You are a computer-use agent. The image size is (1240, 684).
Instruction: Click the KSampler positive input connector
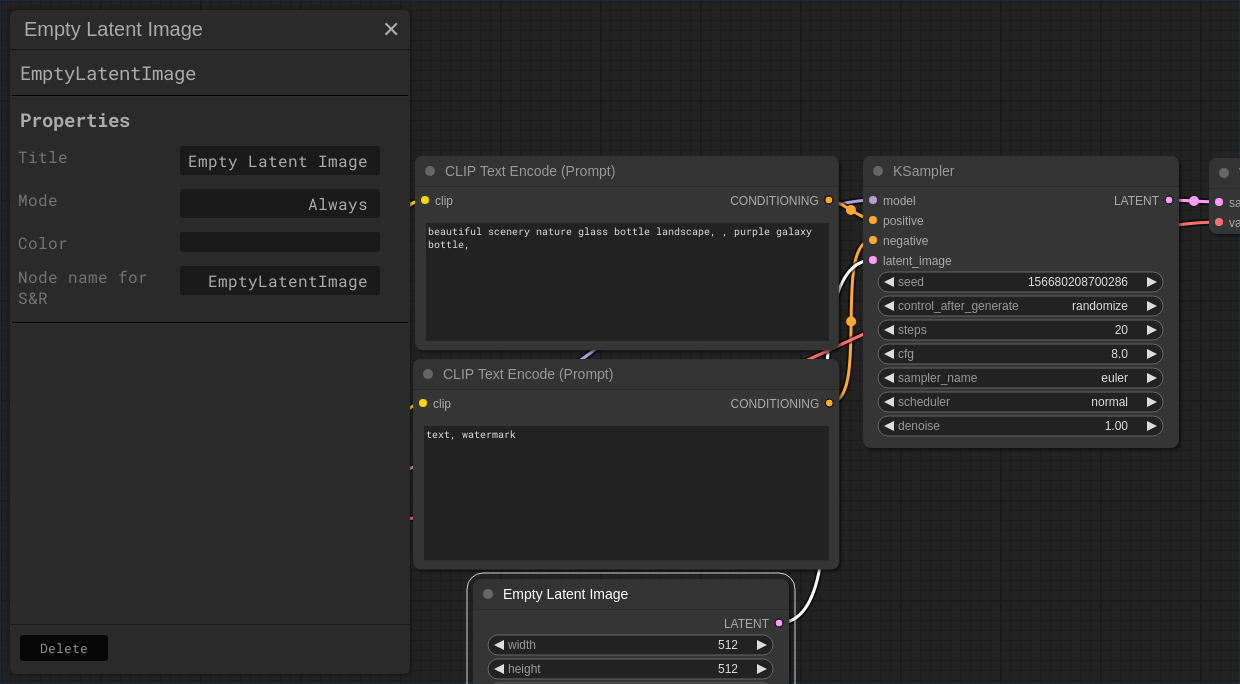[873, 220]
